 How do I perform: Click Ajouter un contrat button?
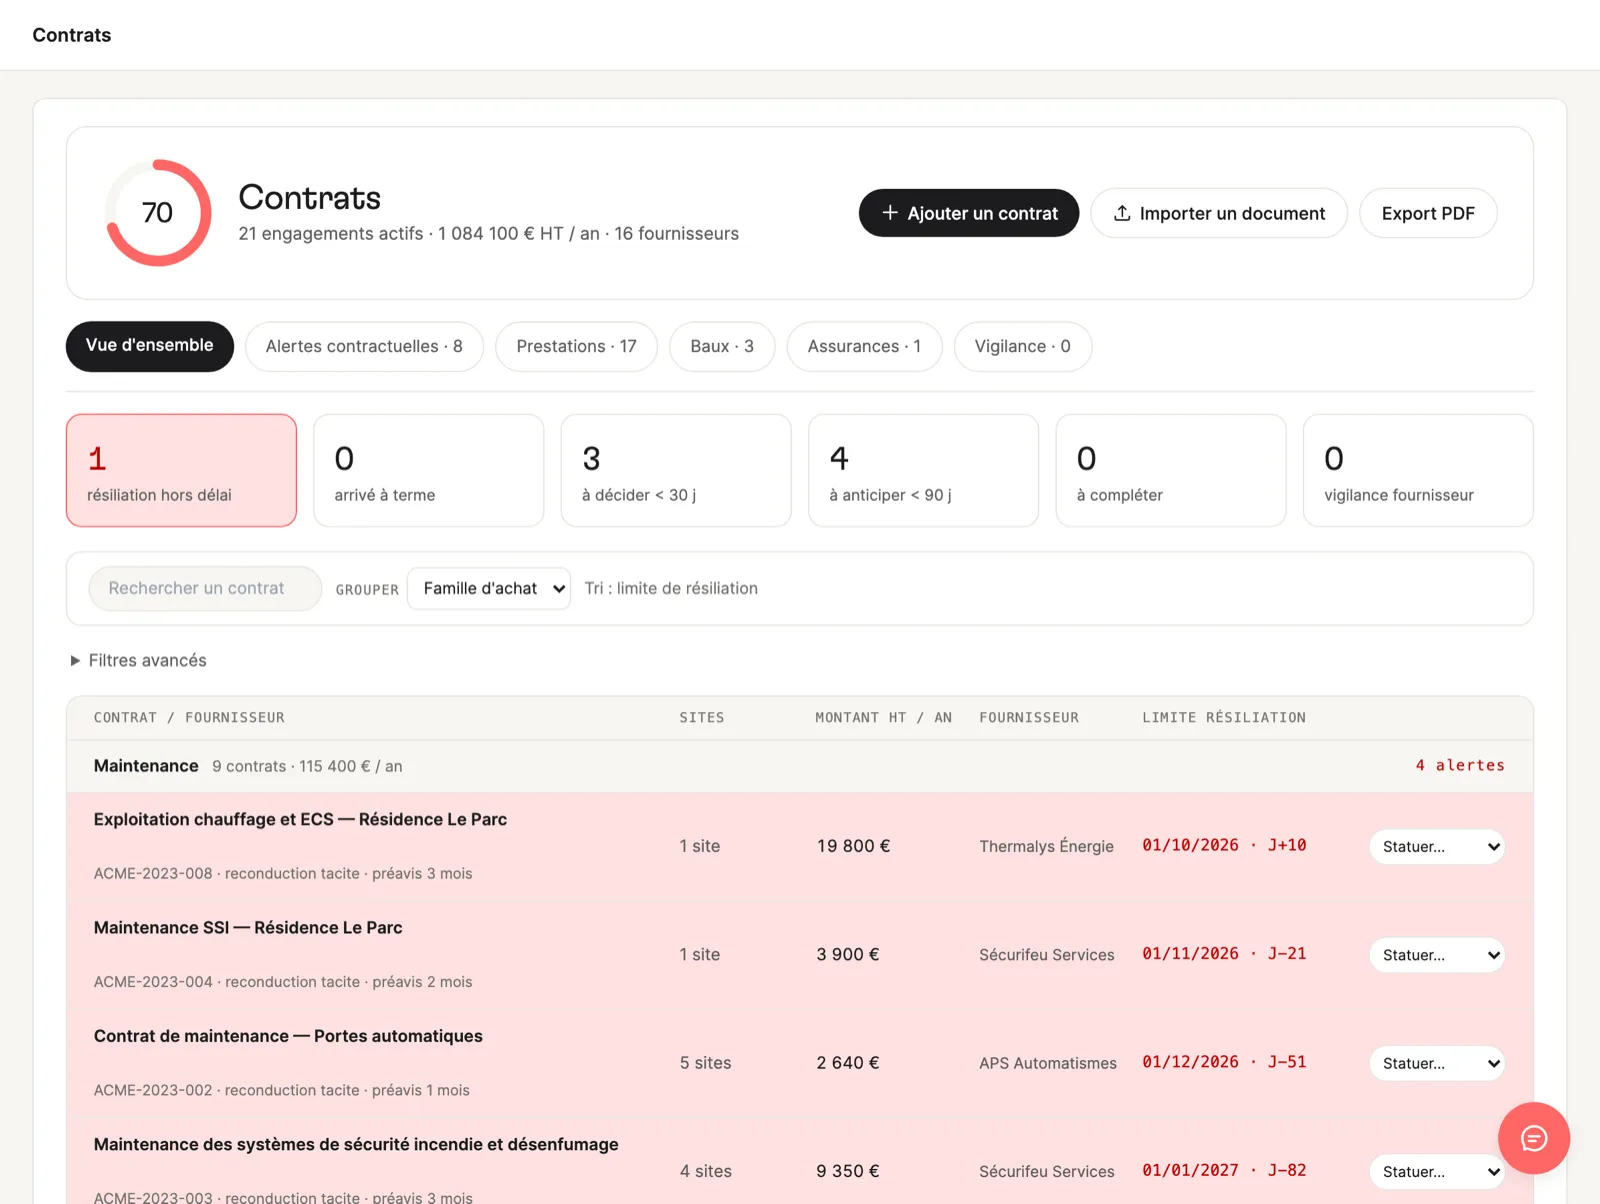coord(968,213)
